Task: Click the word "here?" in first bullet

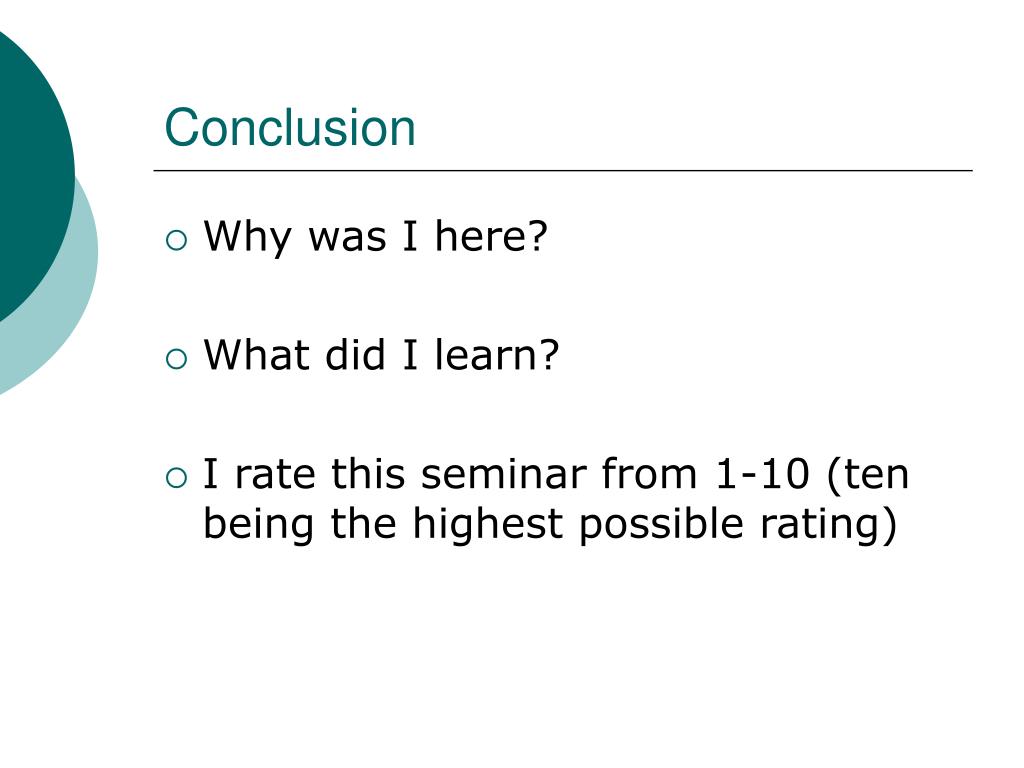Action: pos(491,238)
